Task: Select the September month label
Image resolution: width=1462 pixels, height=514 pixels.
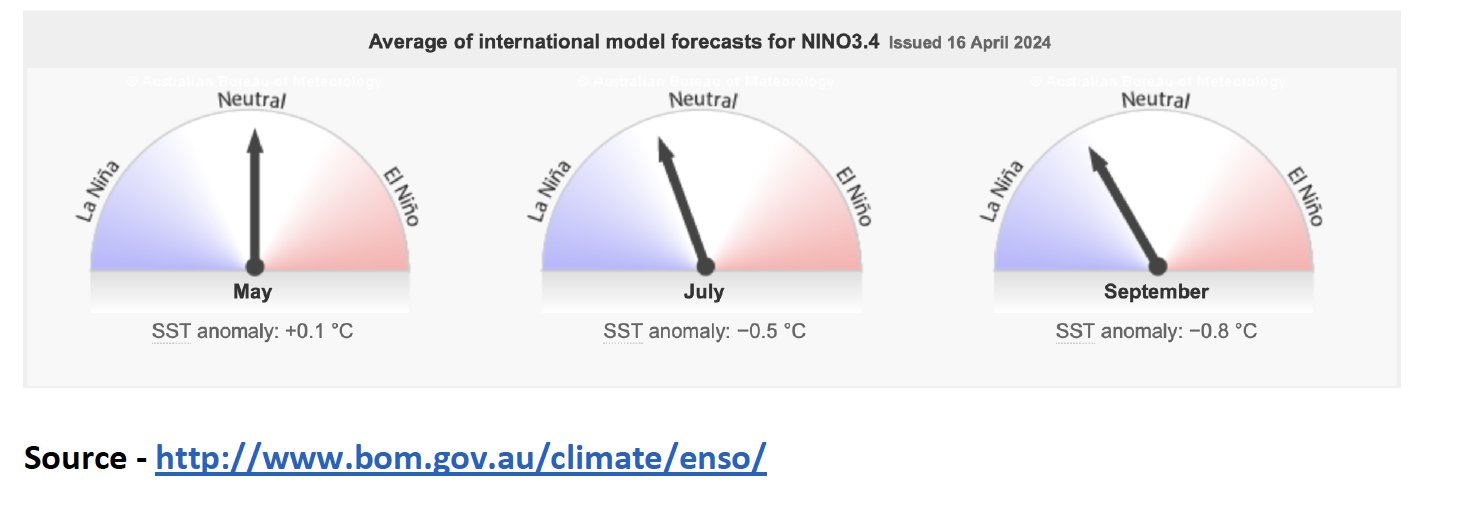Action: [x=1156, y=292]
